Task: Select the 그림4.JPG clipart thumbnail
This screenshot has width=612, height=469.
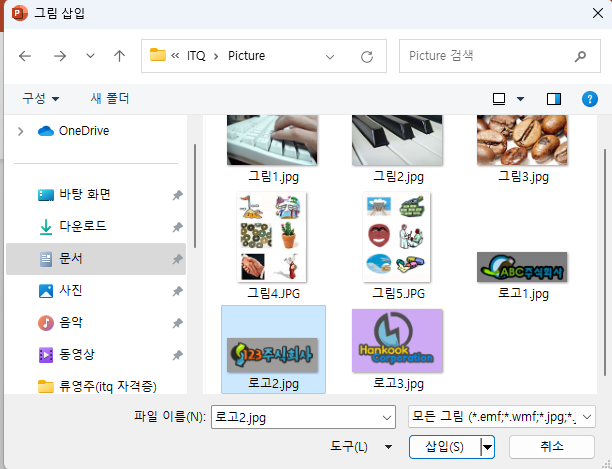Action: click(x=272, y=237)
